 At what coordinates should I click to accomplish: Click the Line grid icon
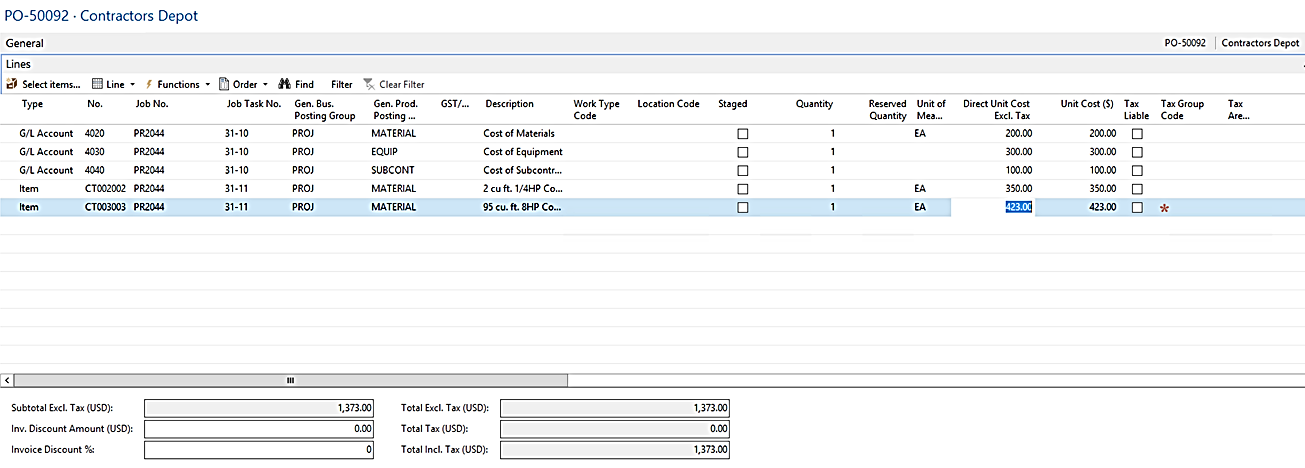point(97,85)
